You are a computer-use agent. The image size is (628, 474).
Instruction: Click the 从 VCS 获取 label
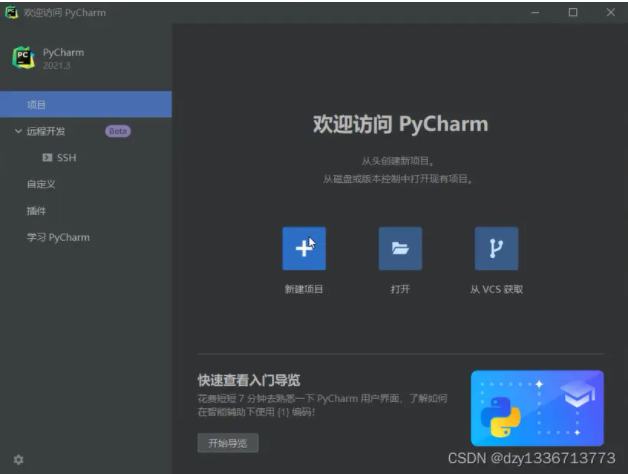(496, 289)
